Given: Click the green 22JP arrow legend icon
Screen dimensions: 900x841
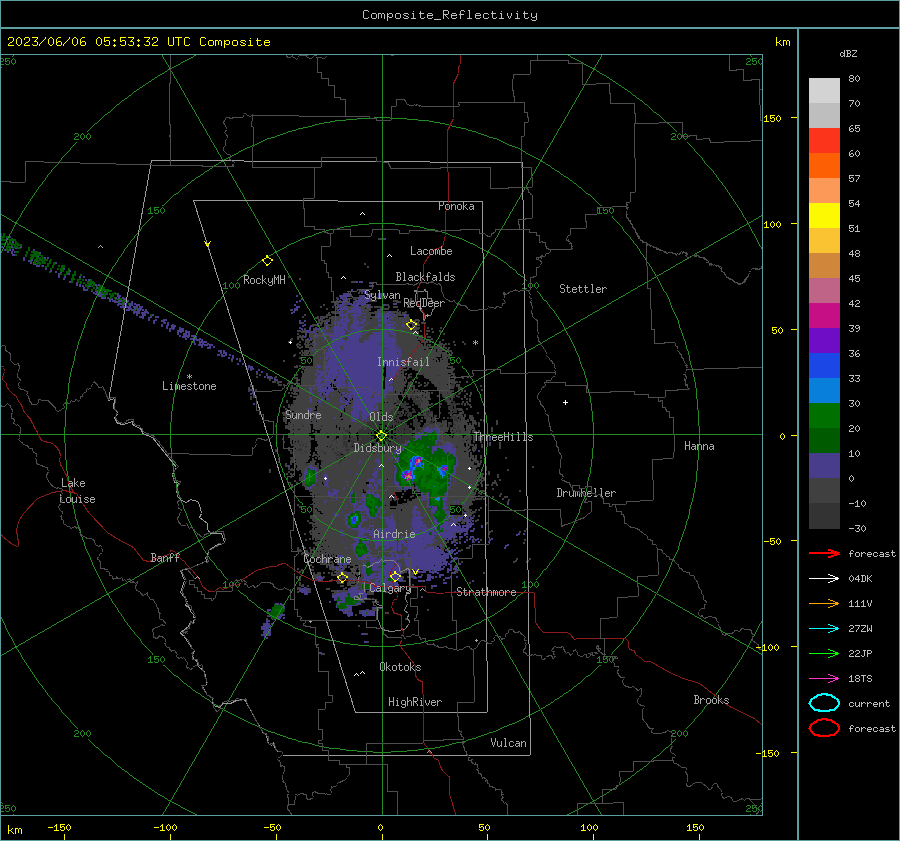Looking at the screenshot, I should tap(824, 653).
